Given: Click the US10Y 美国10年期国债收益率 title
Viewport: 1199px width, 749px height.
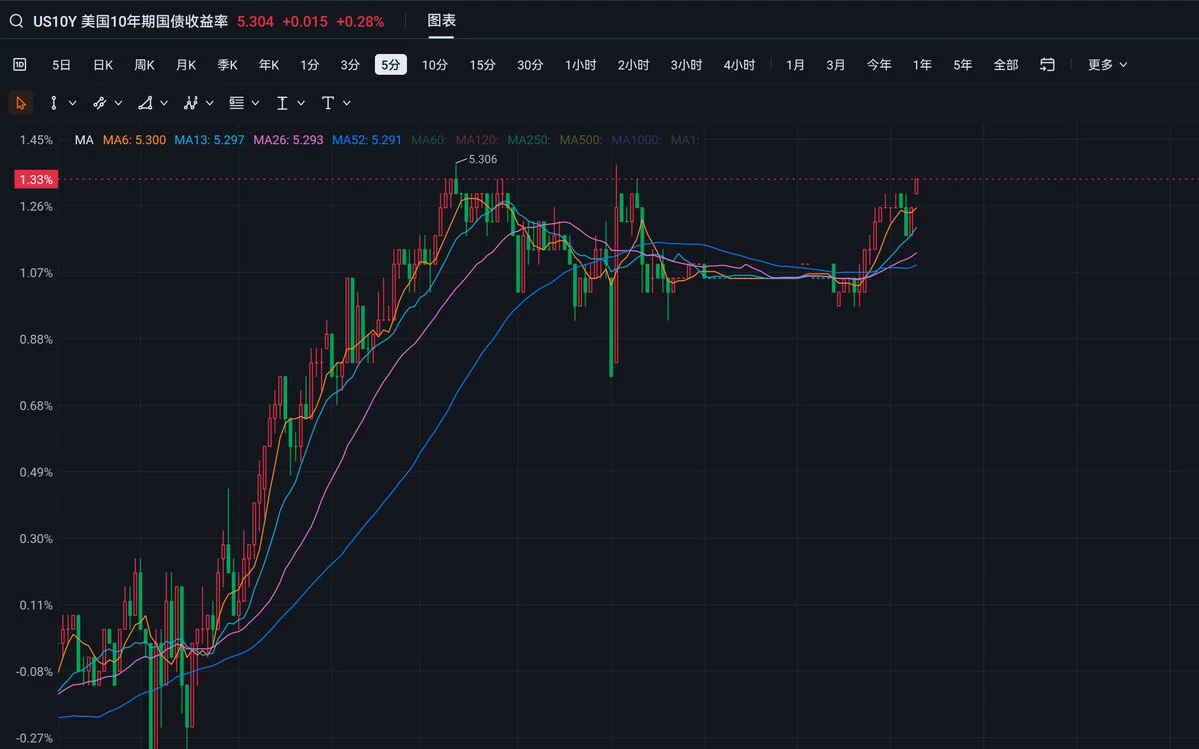Looking at the screenshot, I should coord(131,21).
